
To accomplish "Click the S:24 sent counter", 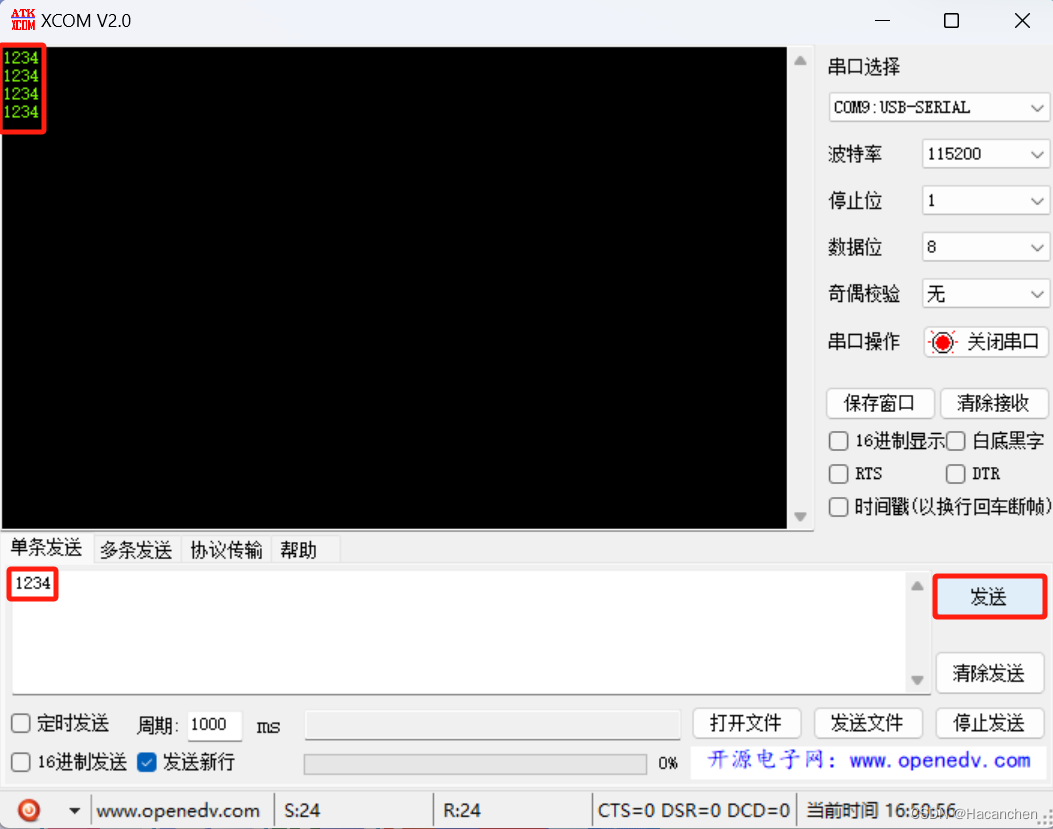I will [x=302, y=811].
